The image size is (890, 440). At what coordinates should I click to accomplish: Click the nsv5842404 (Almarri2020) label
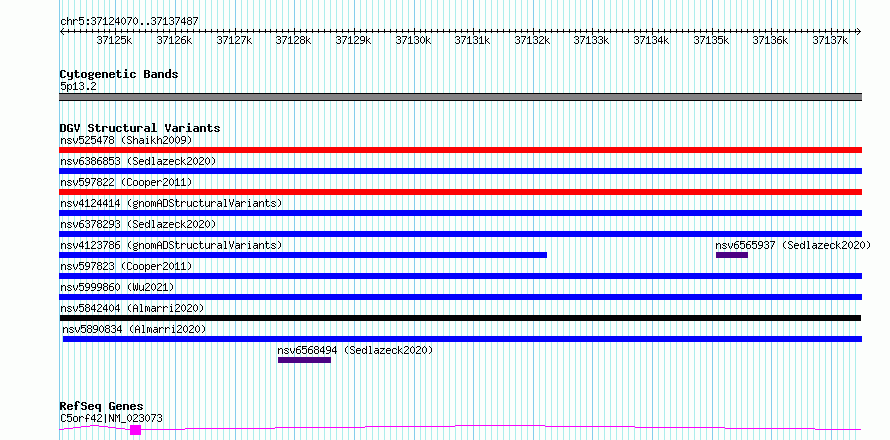click(x=132, y=308)
